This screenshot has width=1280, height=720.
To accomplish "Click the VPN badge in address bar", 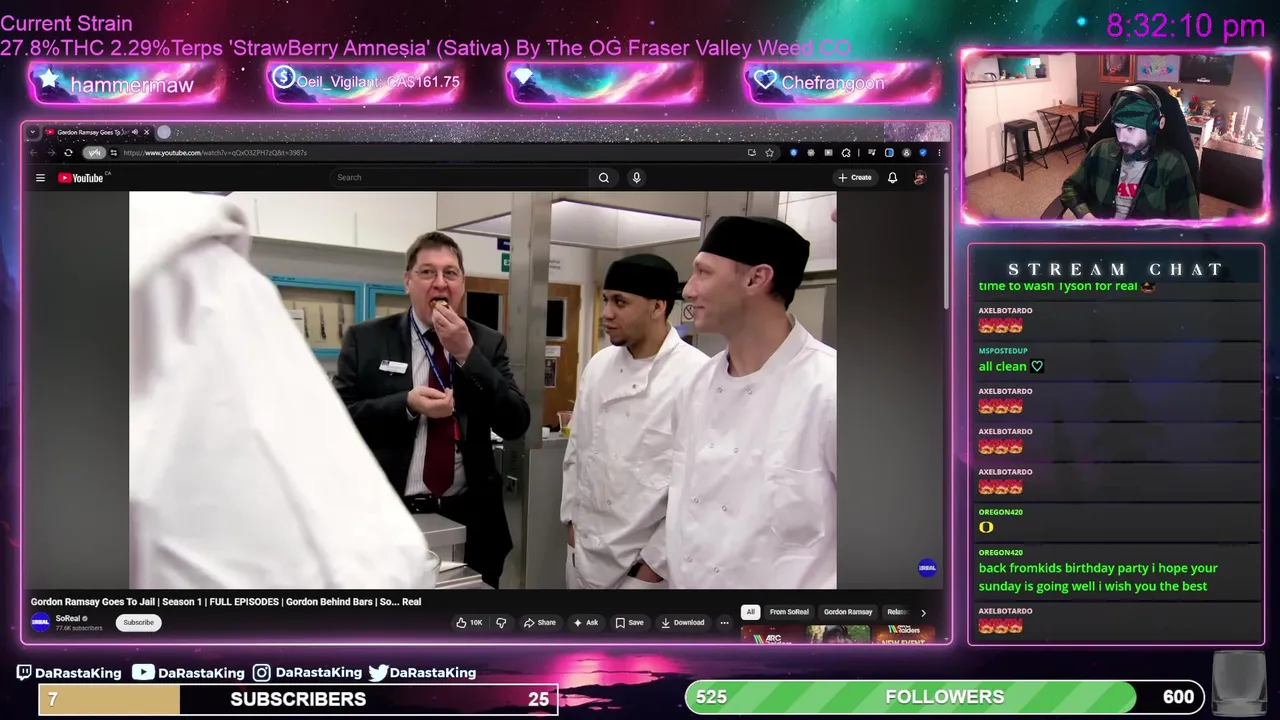I will (x=94, y=153).
